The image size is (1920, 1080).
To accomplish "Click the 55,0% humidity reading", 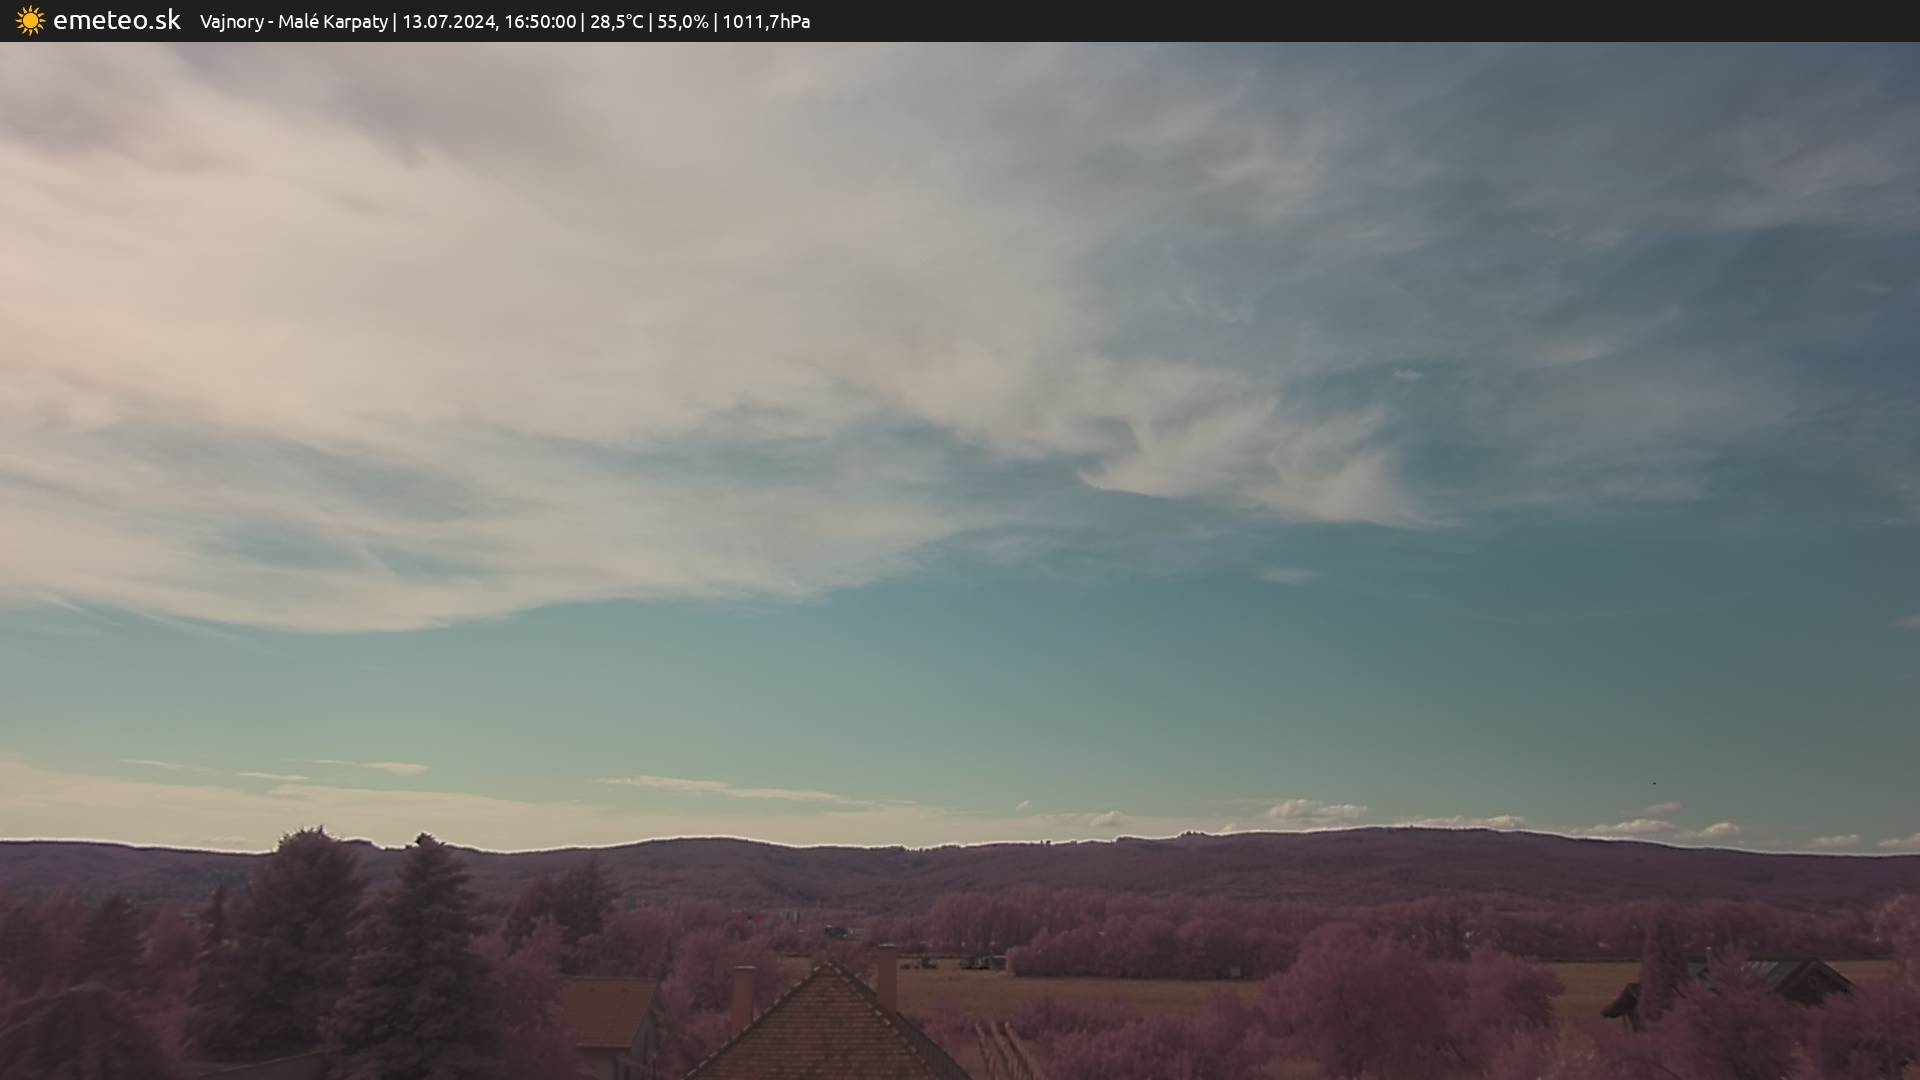I will point(682,22).
